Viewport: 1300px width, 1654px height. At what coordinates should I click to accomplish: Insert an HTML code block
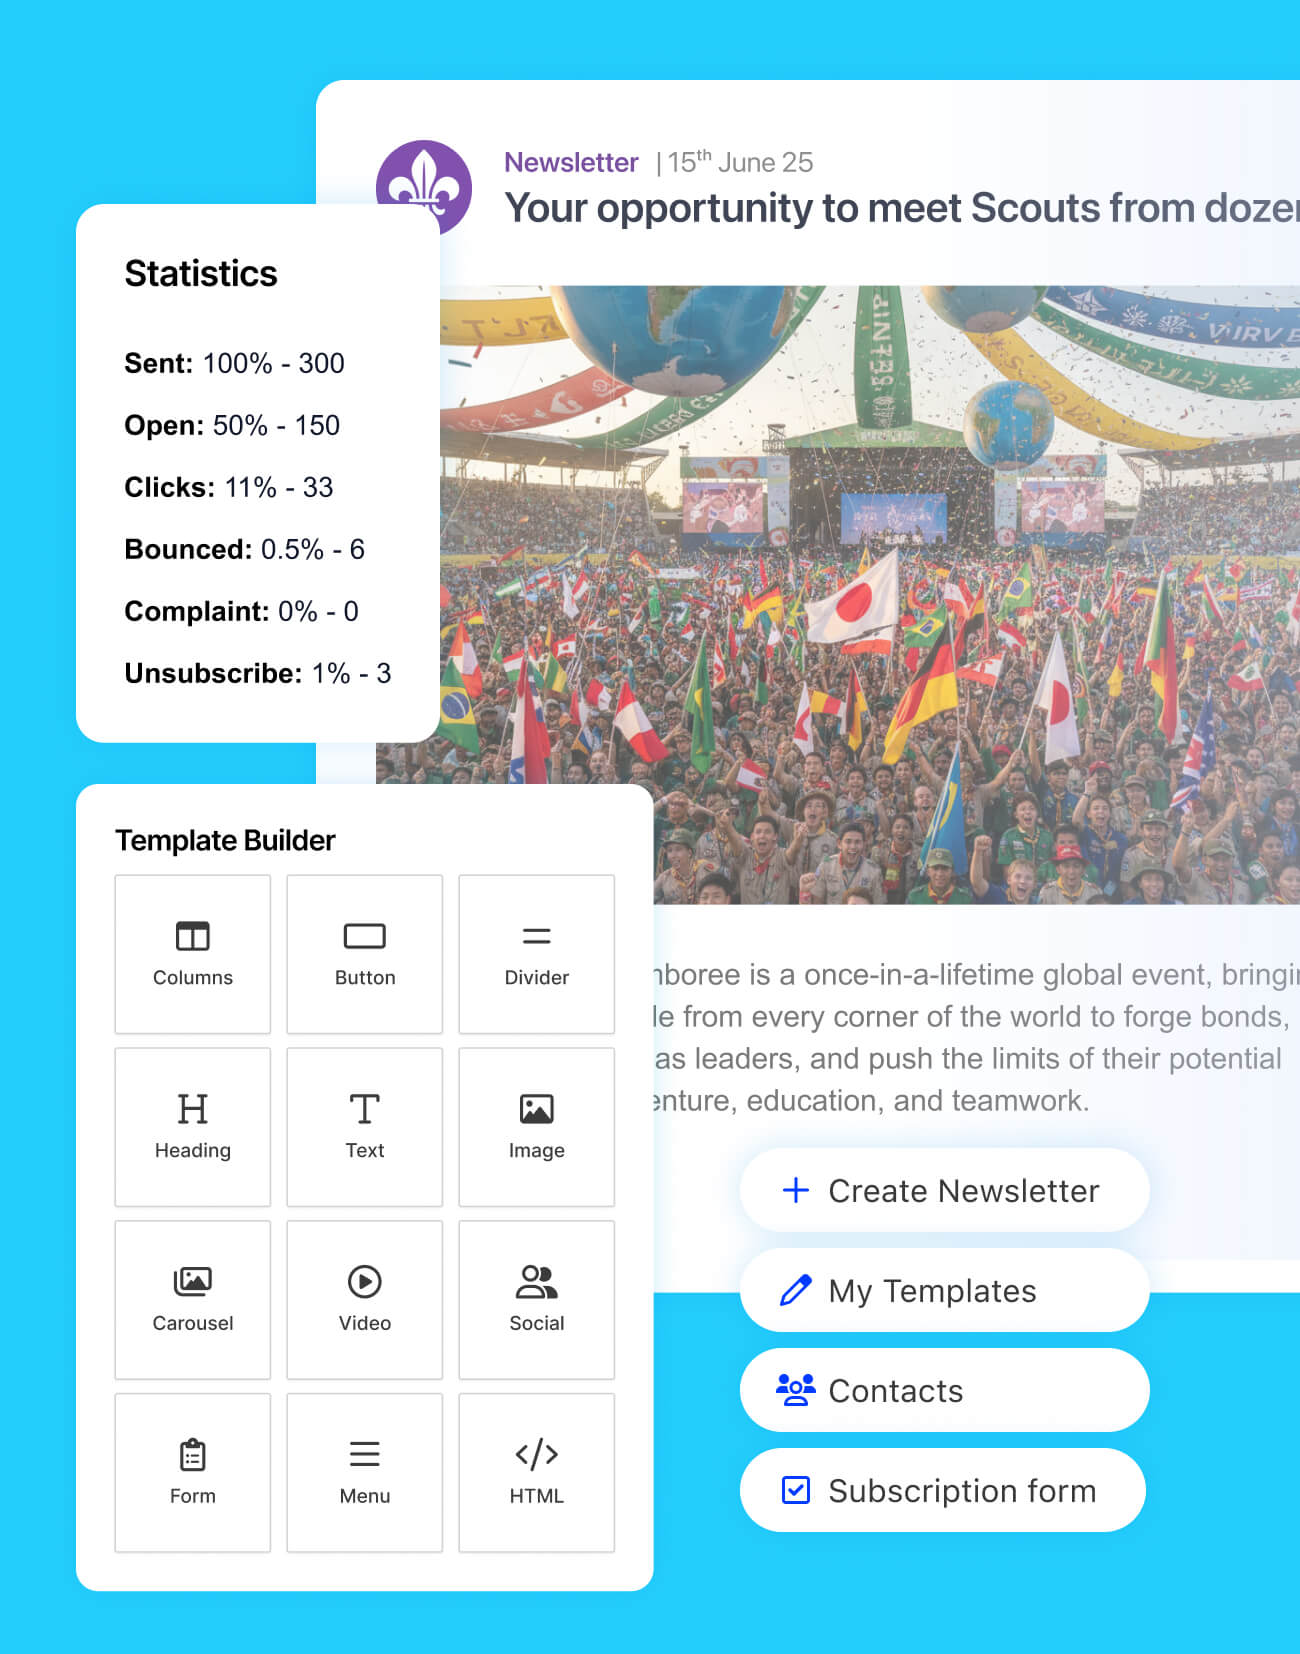537,1473
